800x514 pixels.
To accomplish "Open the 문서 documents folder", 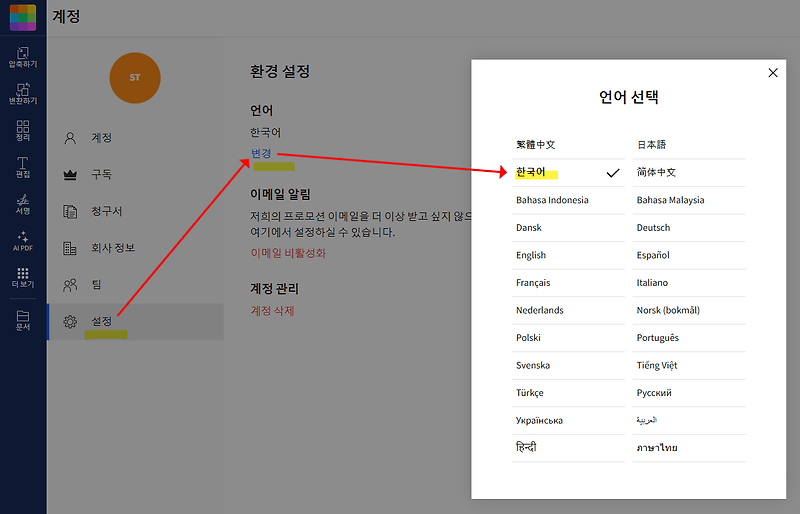I will pos(23,320).
